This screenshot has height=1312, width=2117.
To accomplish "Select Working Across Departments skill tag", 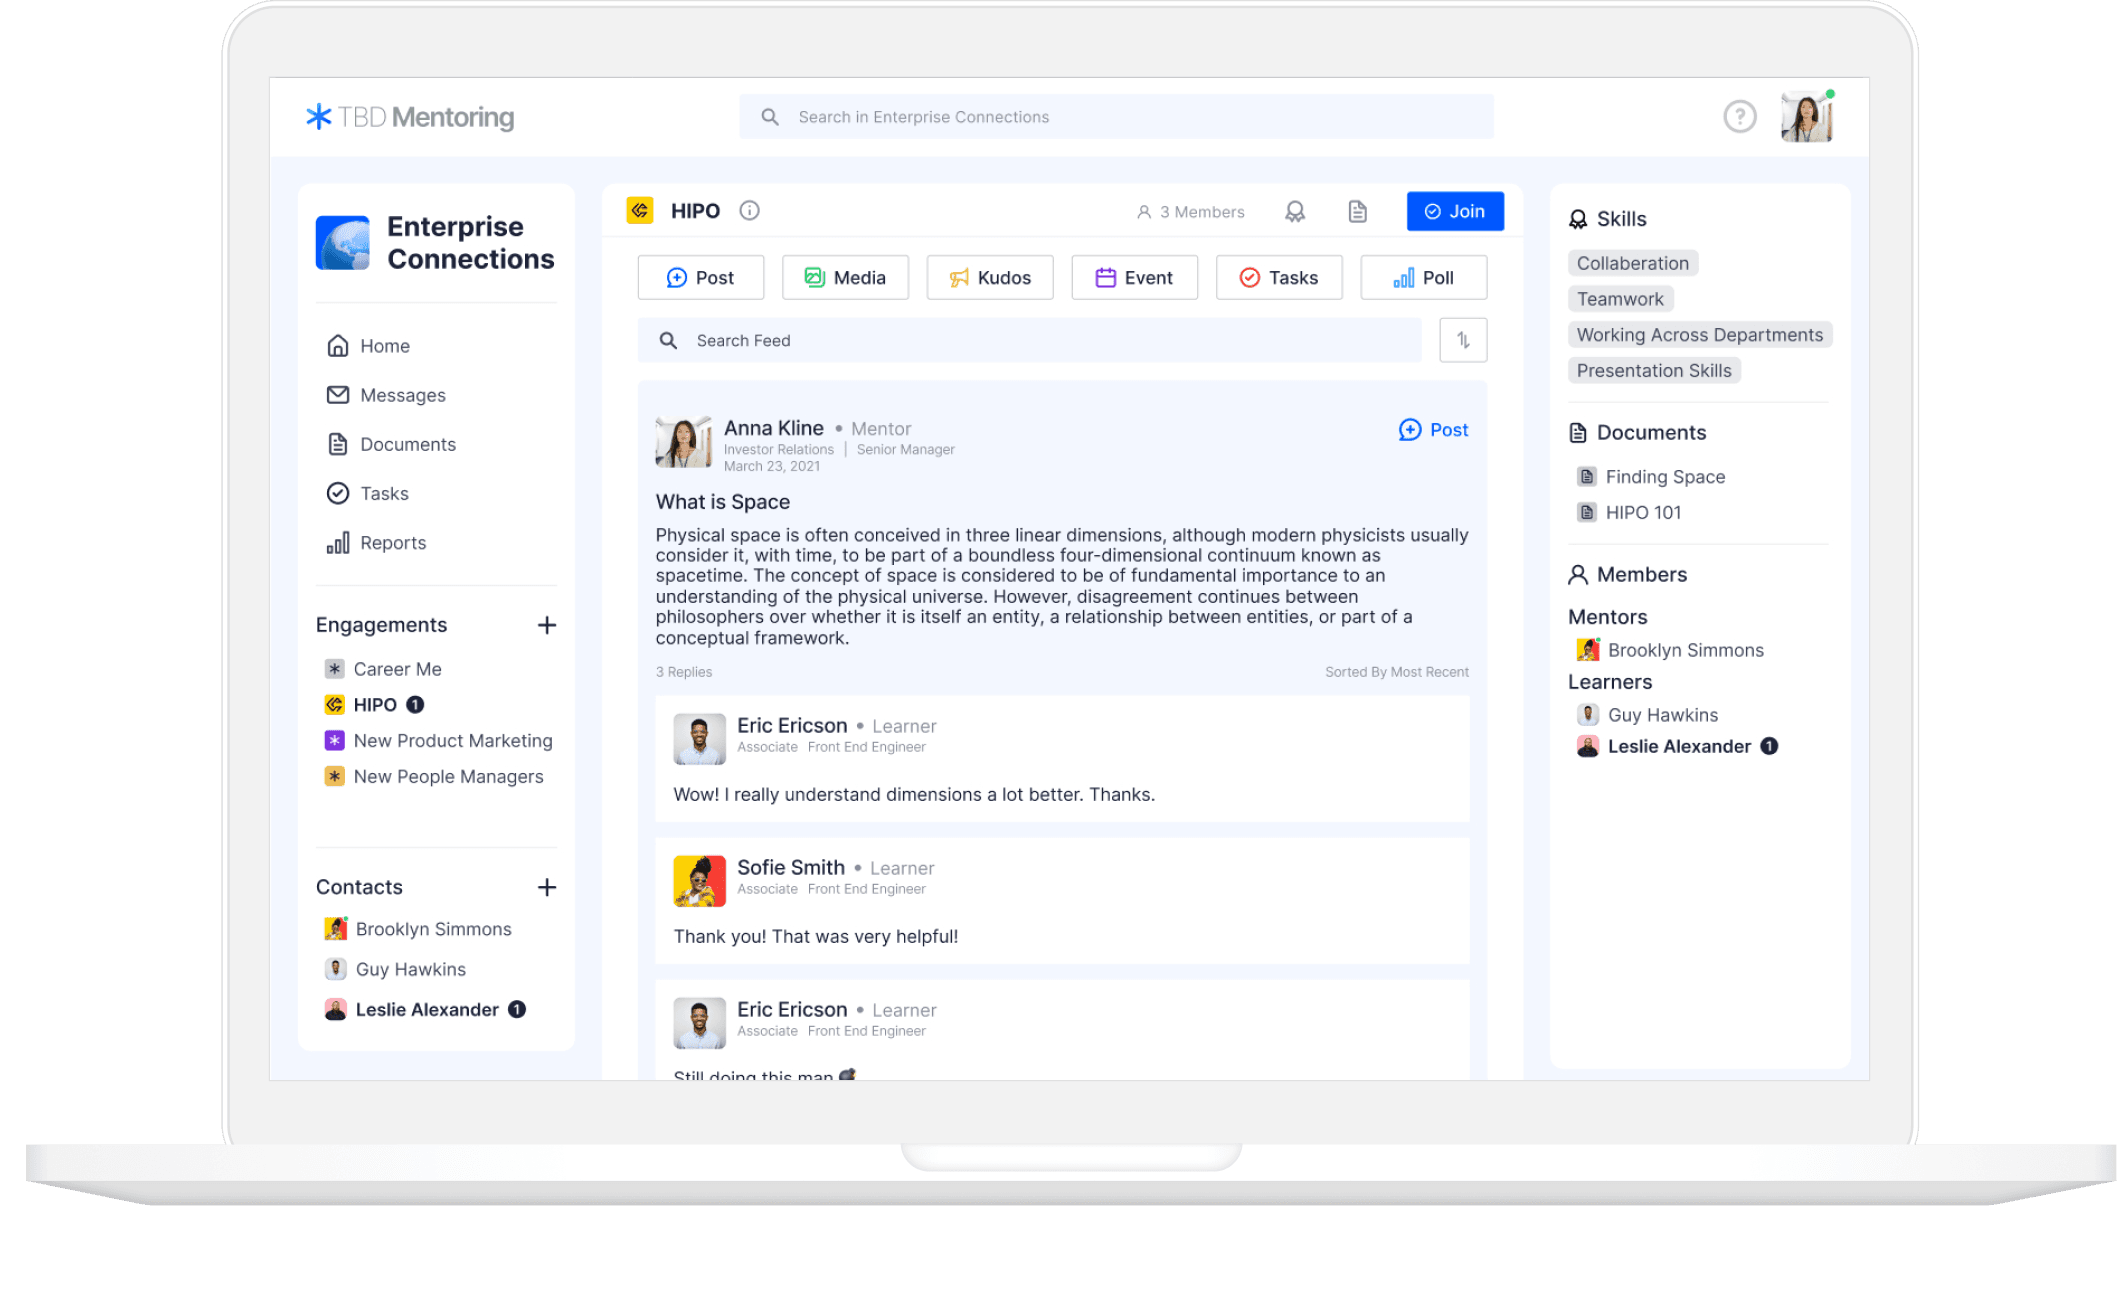I will click(1700, 335).
